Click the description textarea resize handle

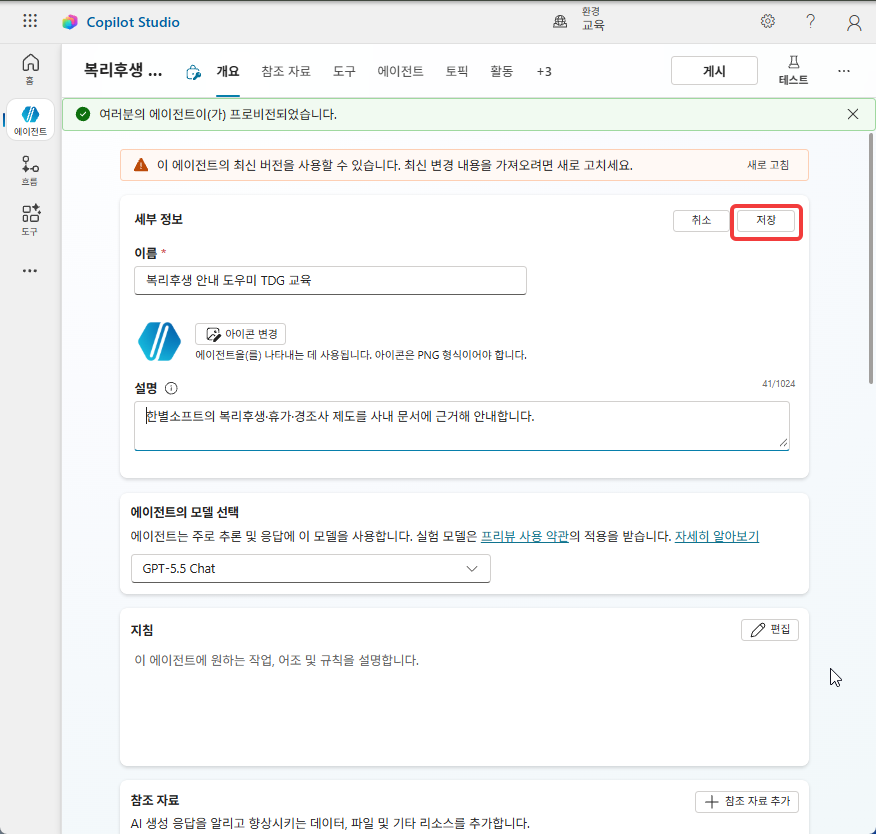coord(783,443)
